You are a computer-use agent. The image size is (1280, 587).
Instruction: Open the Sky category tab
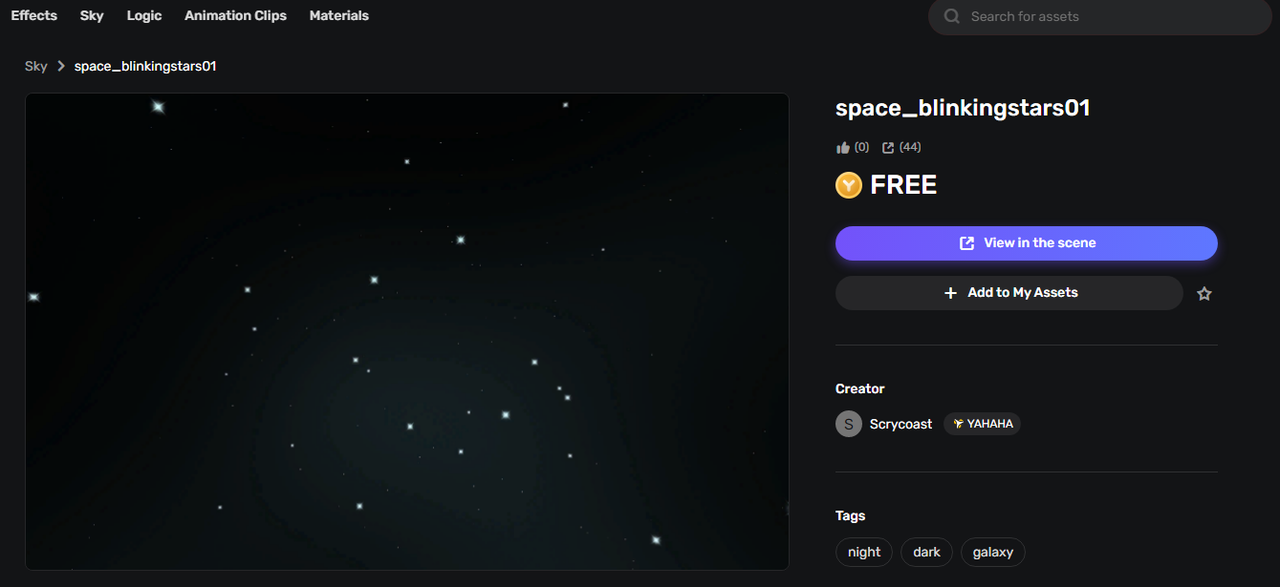coord(92,16)
